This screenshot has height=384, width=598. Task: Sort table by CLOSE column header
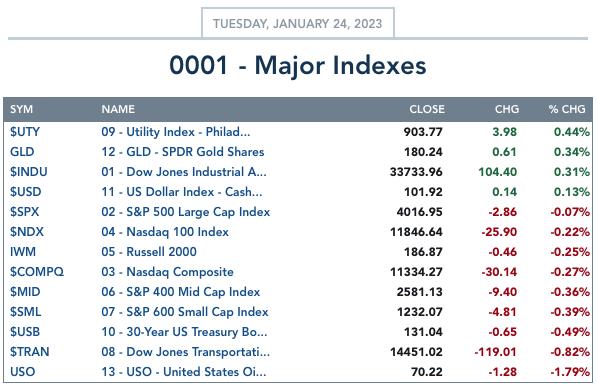(x=427, y=109)
